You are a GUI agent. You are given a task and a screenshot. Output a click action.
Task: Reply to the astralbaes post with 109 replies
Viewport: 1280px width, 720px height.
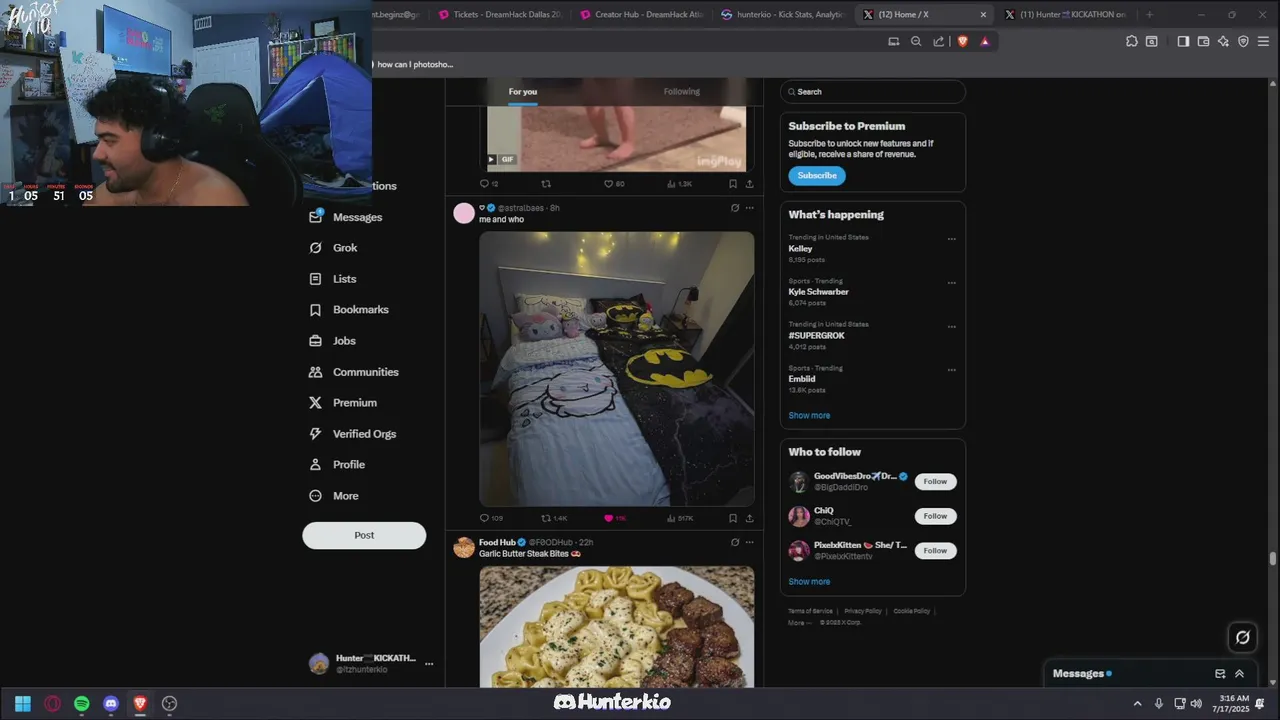pos(491,518)
